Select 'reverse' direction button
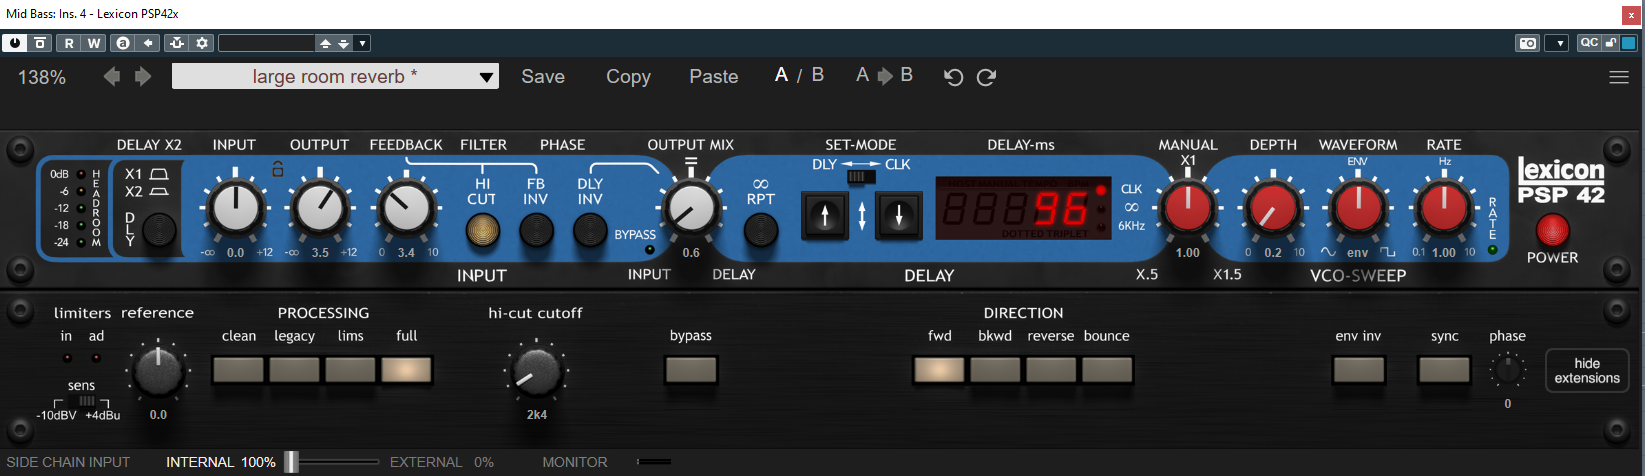The image size is (1645, 476). point(1051,369)
